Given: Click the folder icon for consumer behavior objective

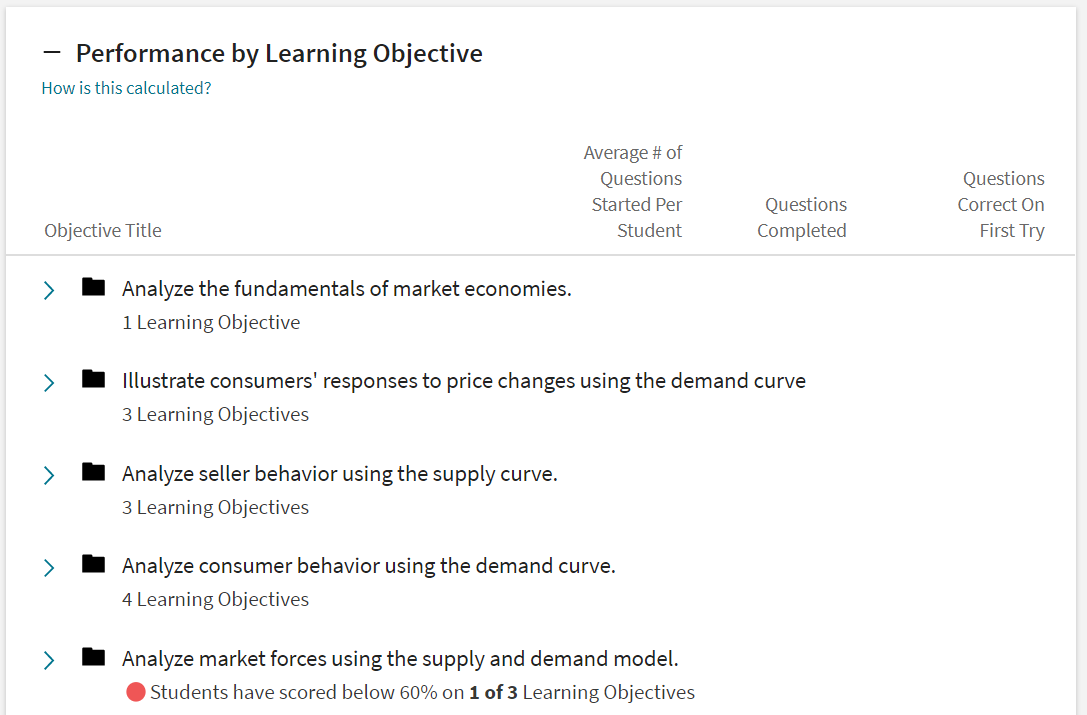Looking at the screenshot, I should (x=92, y=564).
